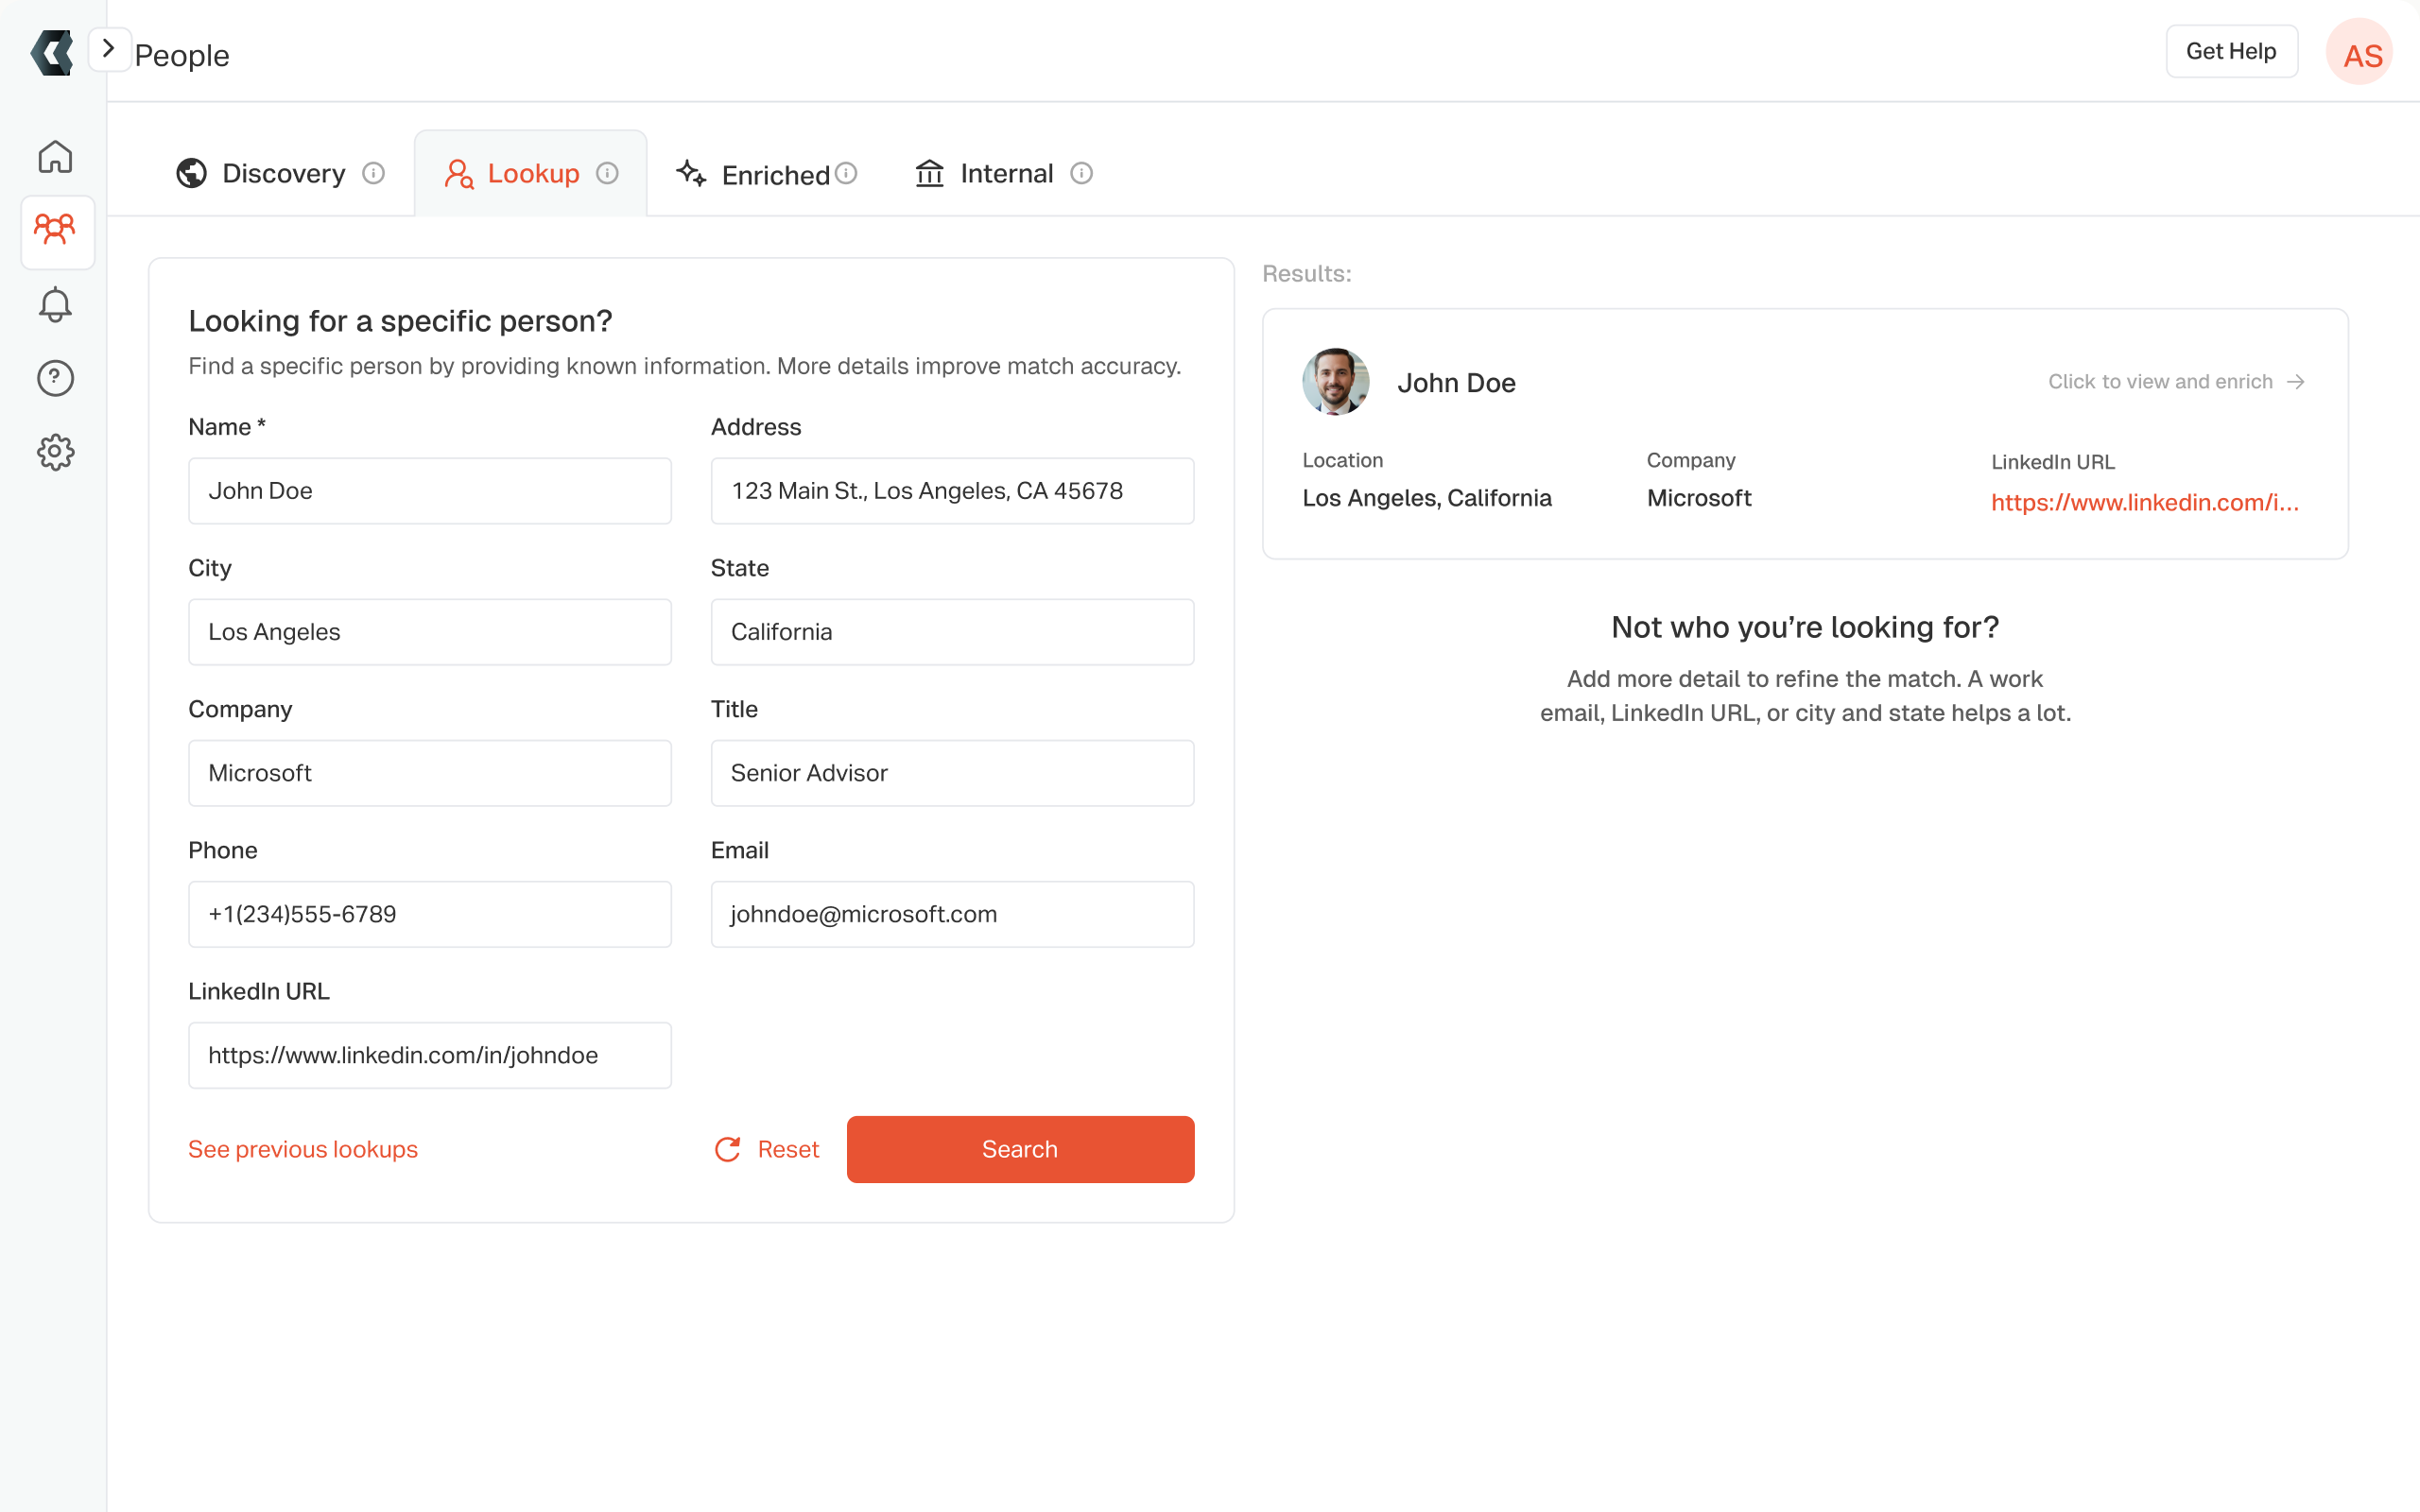Click arrow icon beside view and enrich
This screenshot has width=2420, height=1512.
2296,382
